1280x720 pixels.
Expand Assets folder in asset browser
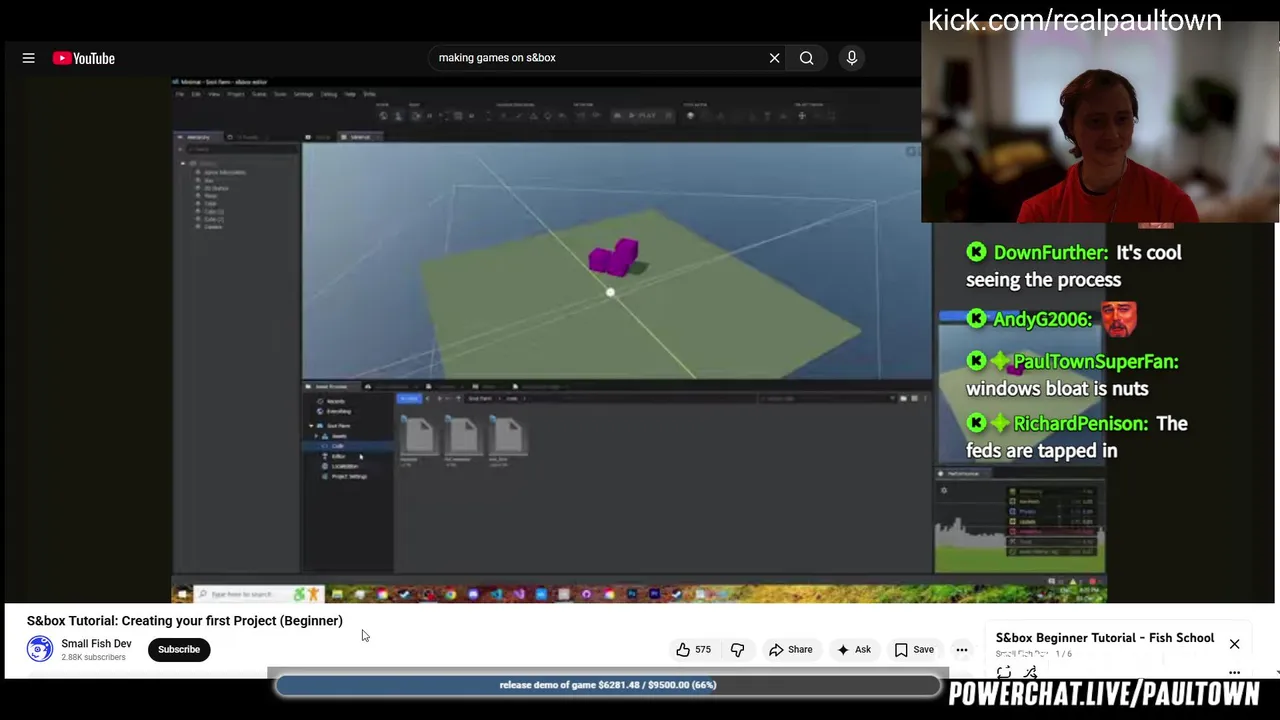coord(317,436)
